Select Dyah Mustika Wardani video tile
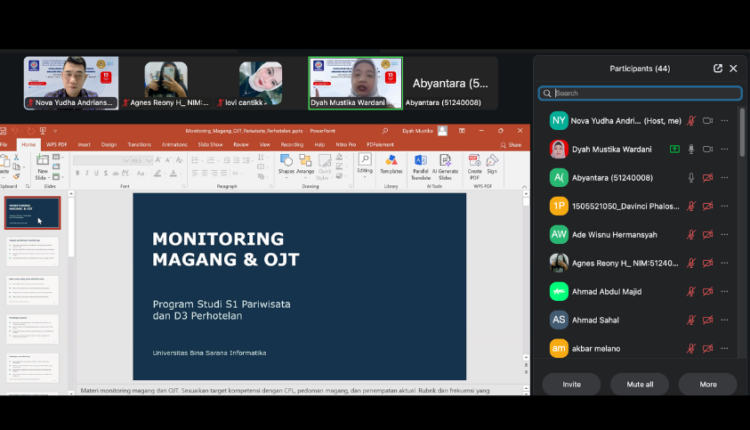 (355, 83)
